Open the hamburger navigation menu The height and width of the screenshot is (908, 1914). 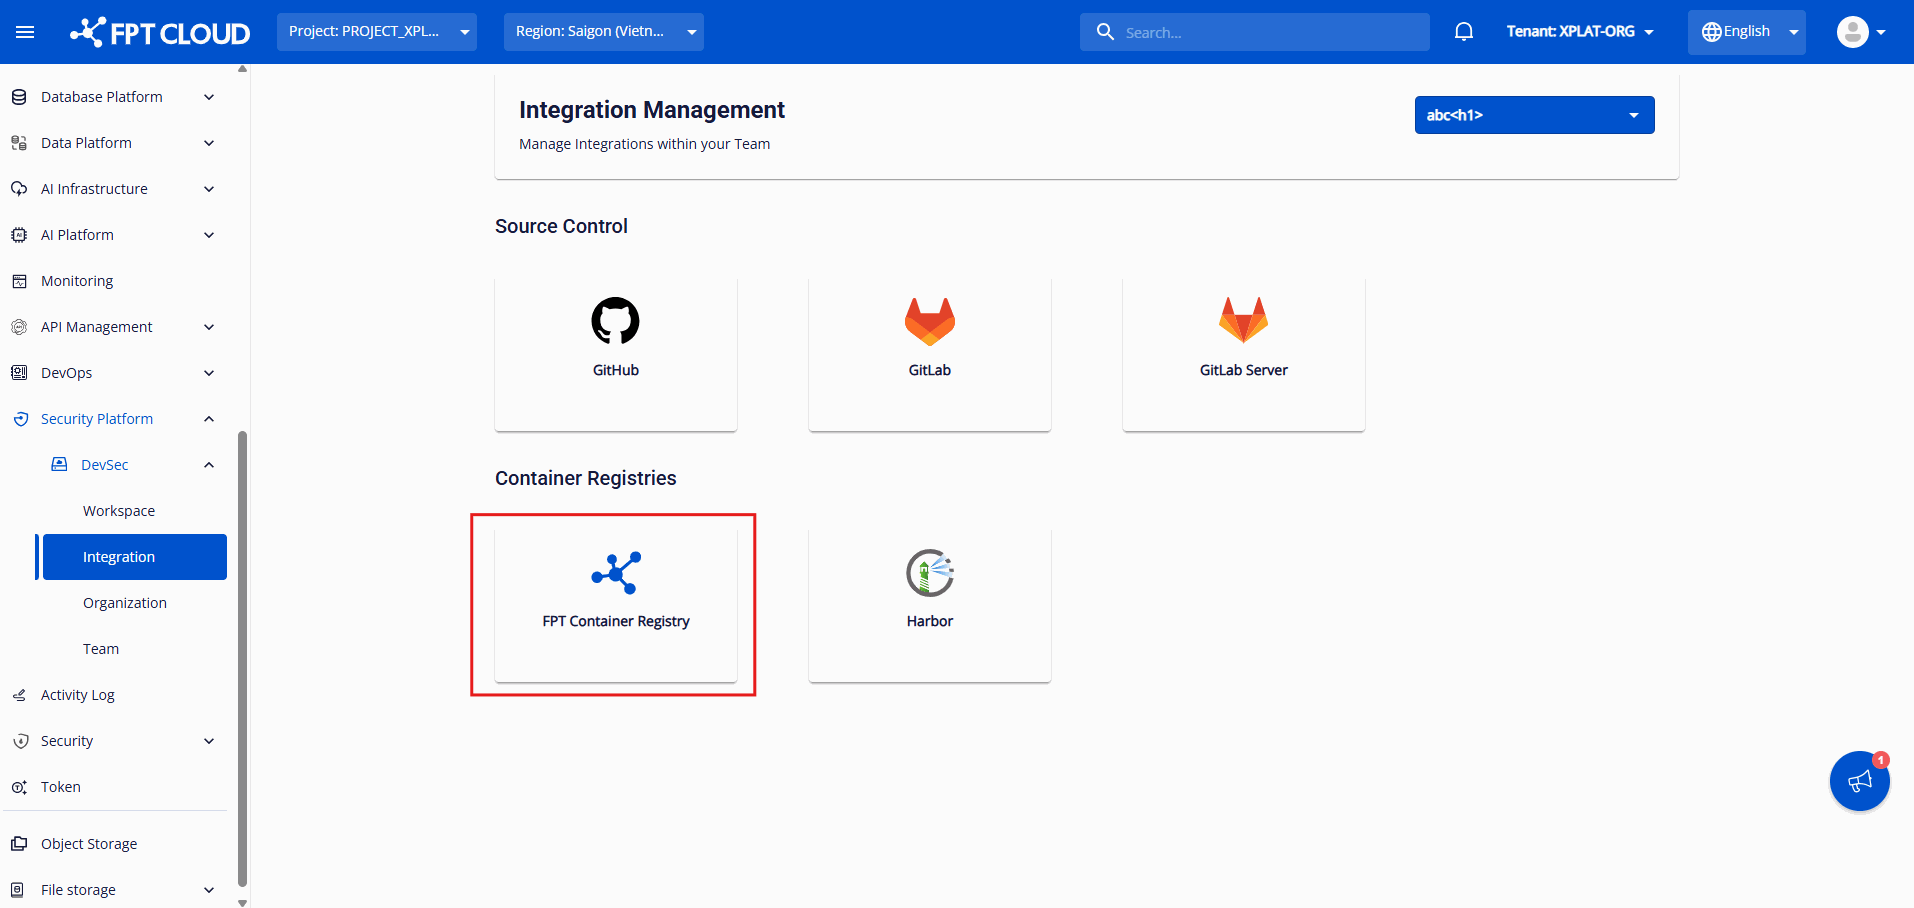25,32
